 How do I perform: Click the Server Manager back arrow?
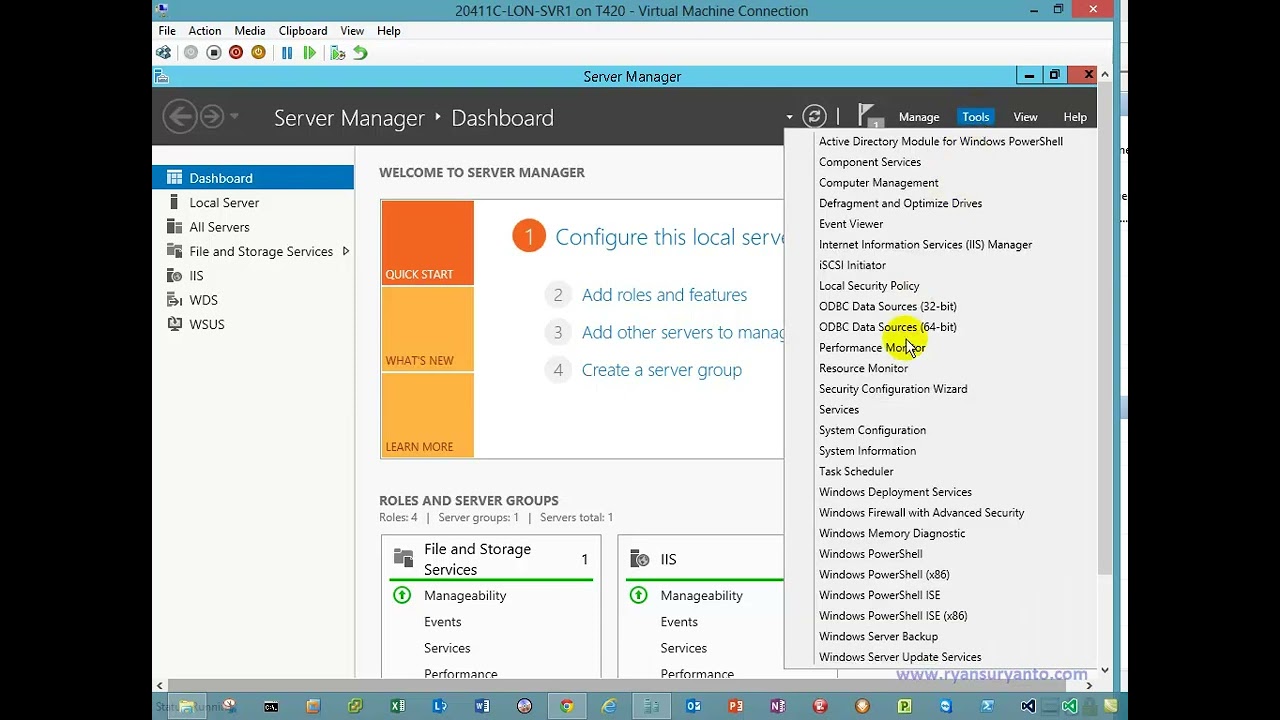click(x=180, y=117)
